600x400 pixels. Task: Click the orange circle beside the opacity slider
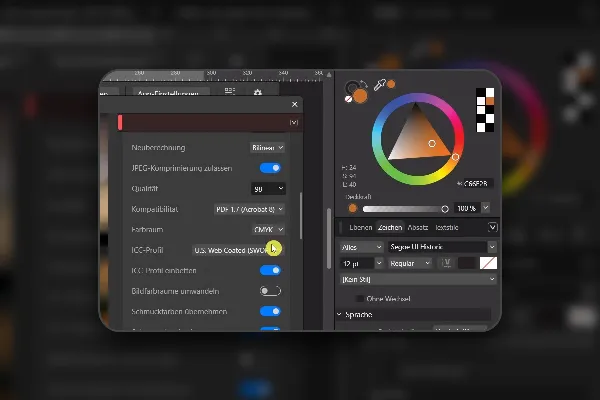point(352,208)
